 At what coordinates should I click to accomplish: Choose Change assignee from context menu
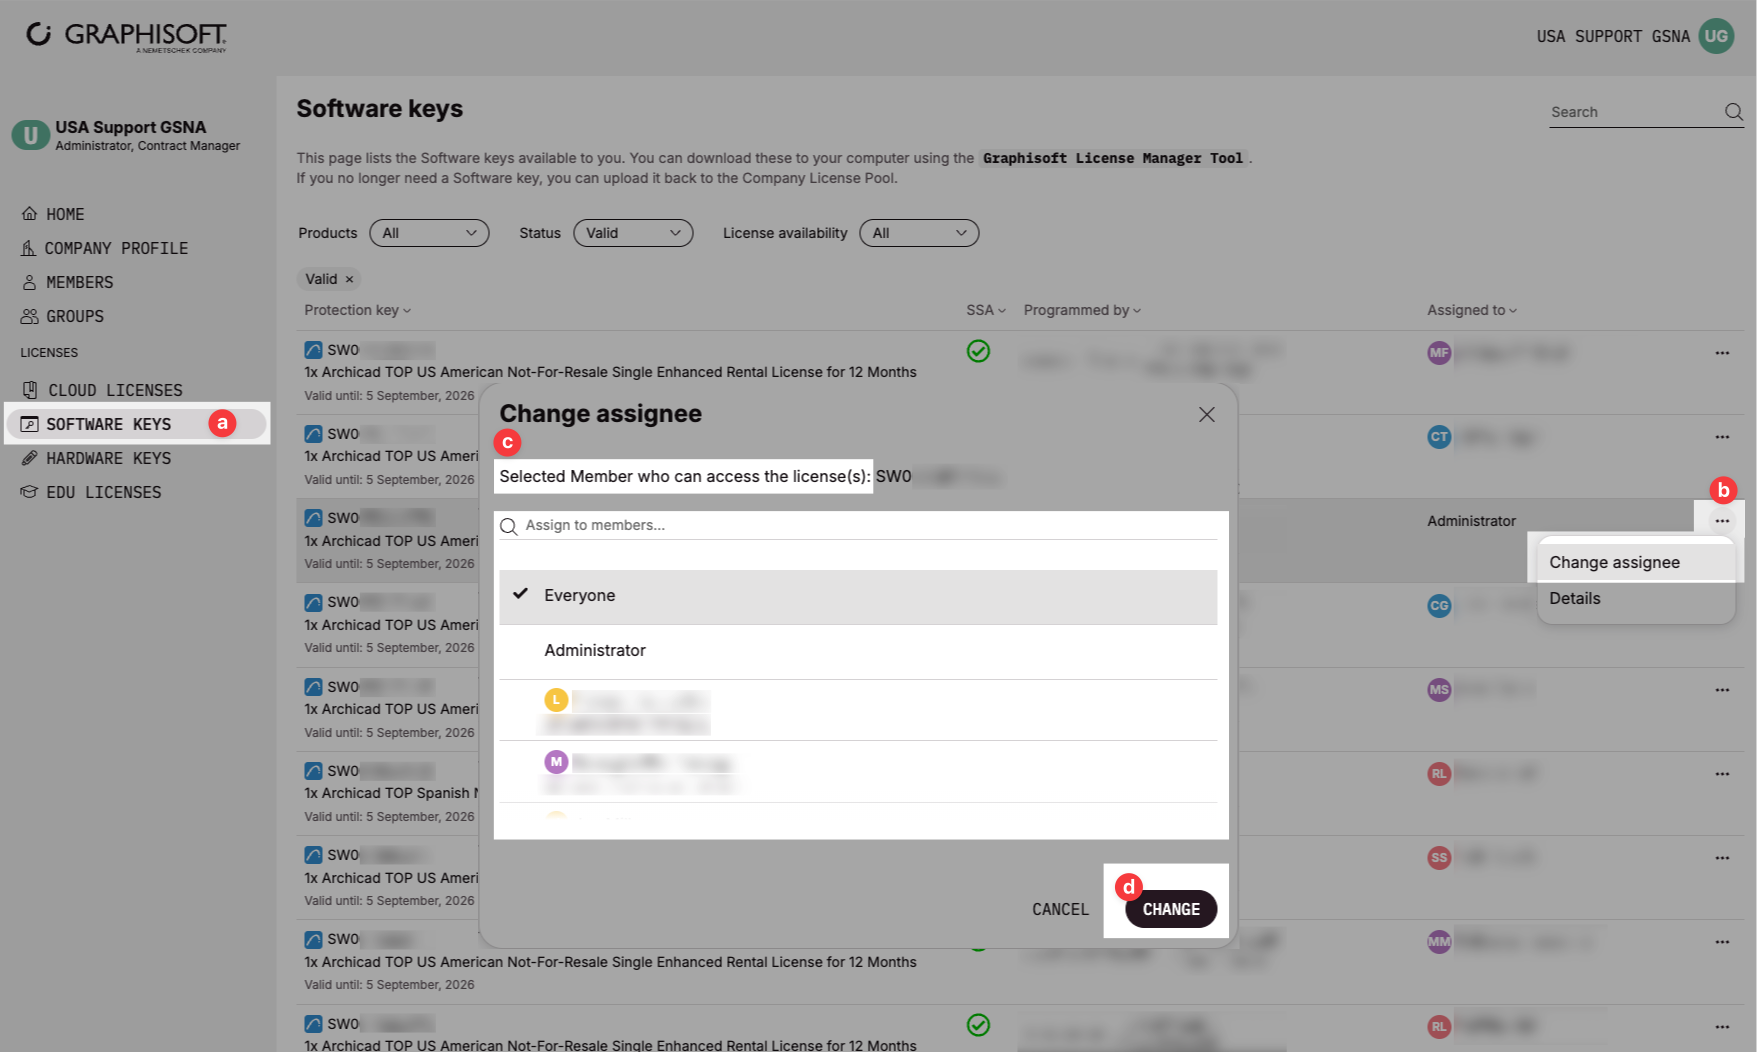click(1635, 562)
